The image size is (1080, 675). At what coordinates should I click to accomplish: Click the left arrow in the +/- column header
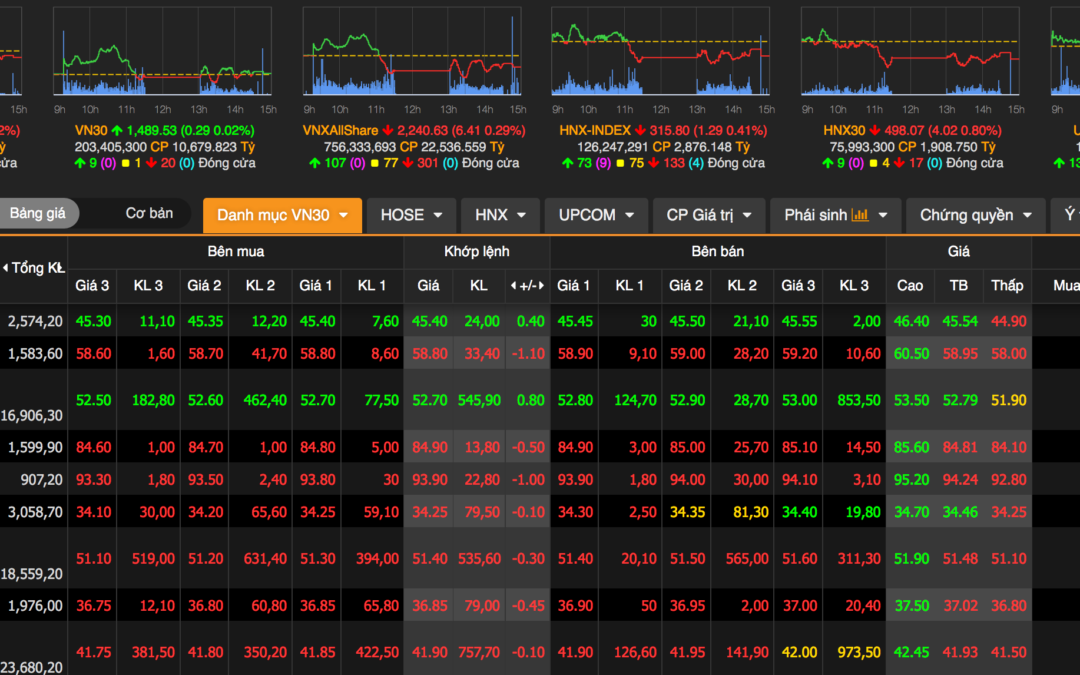(x=514, y=286)
